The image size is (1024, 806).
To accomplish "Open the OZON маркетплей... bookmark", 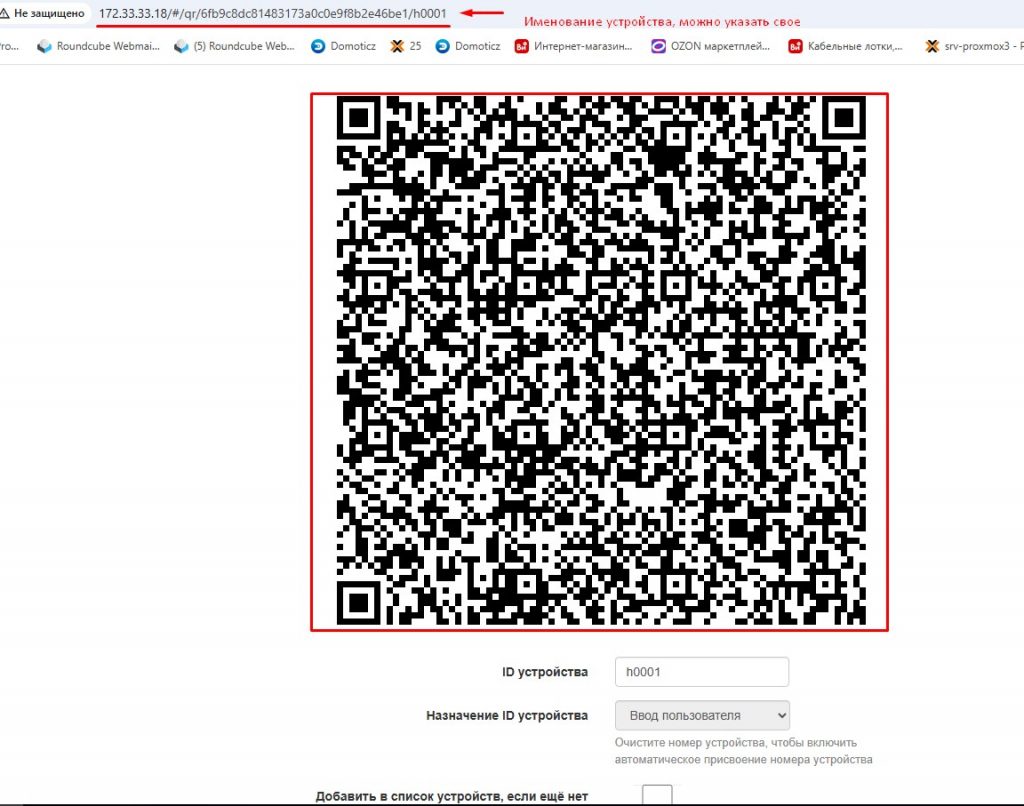I will [x=711, y=46].
